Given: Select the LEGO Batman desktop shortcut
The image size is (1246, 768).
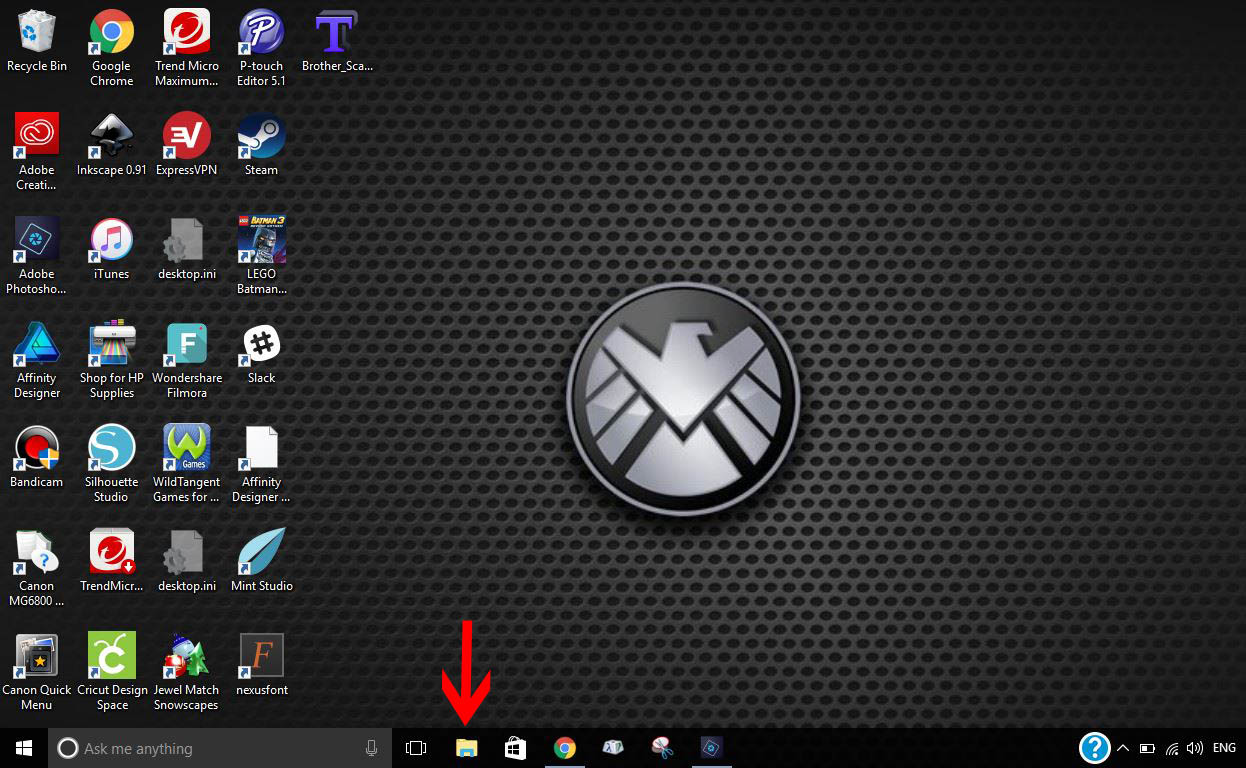Looking at the screenshot, I should tap(261, 255).
